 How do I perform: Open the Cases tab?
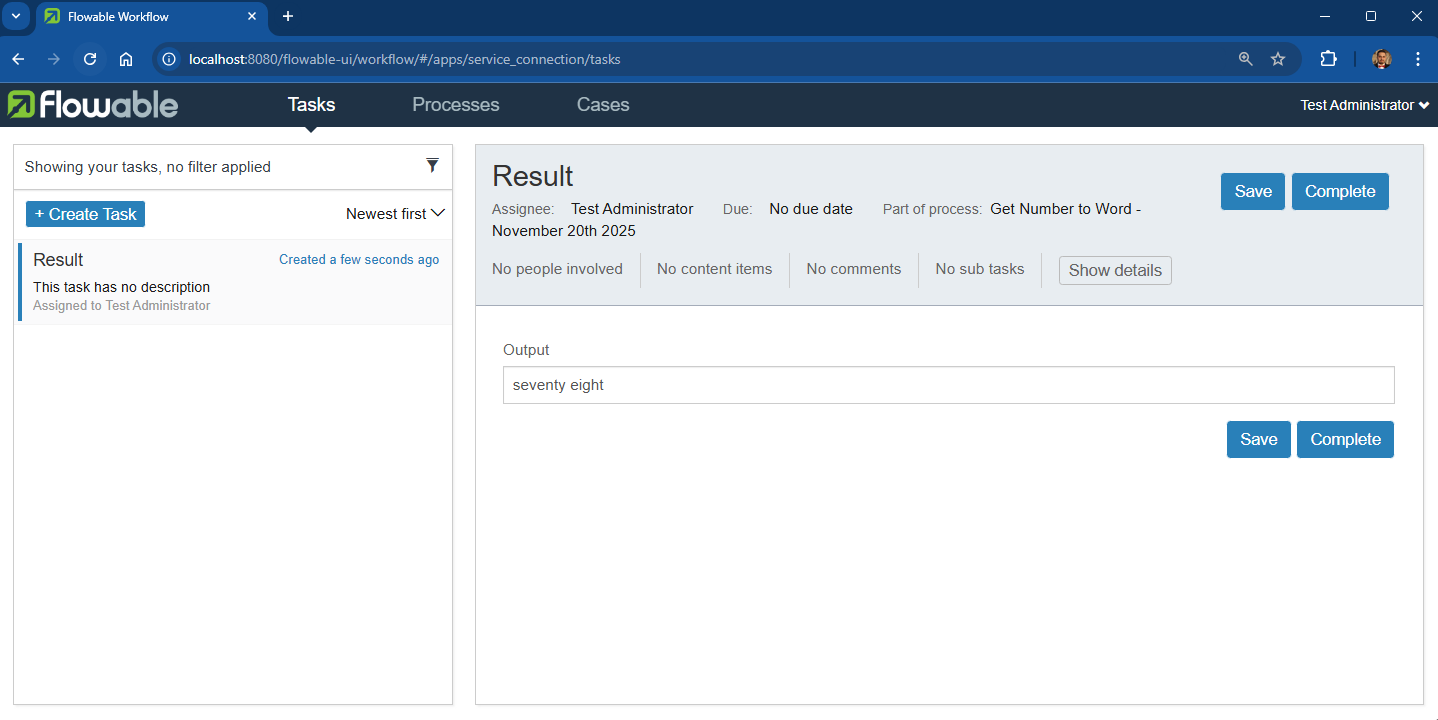pos(603,105)
